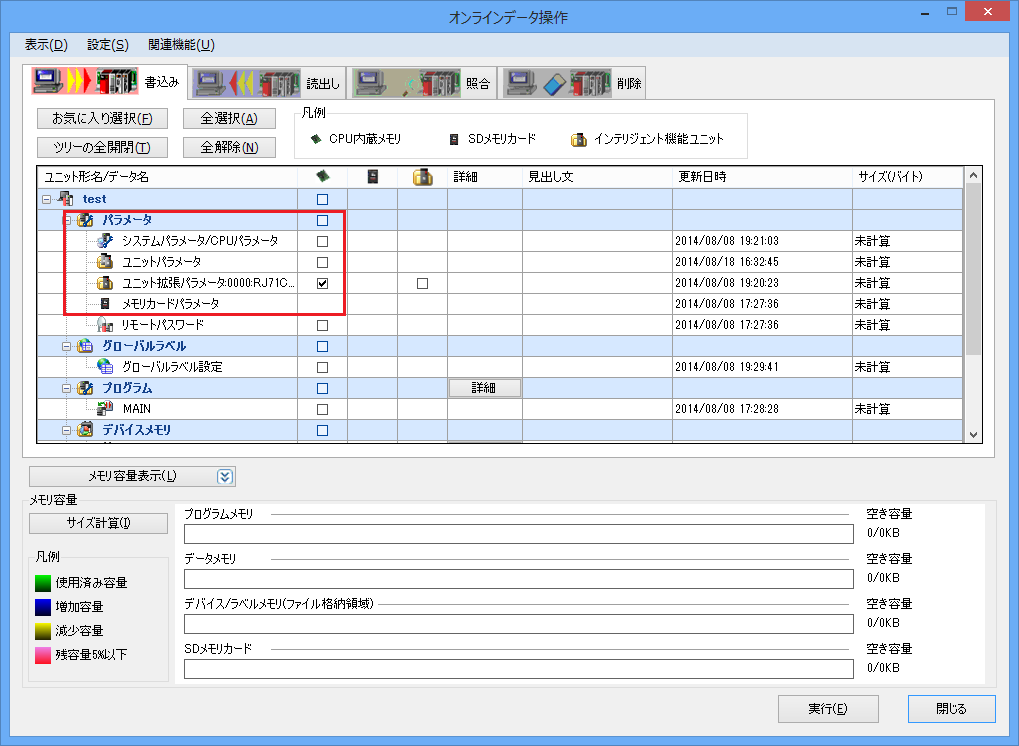Uncheck the ユニット拡張パラメータ checkbox
The image size is (1019, 746).
click(x=321, y=282)
